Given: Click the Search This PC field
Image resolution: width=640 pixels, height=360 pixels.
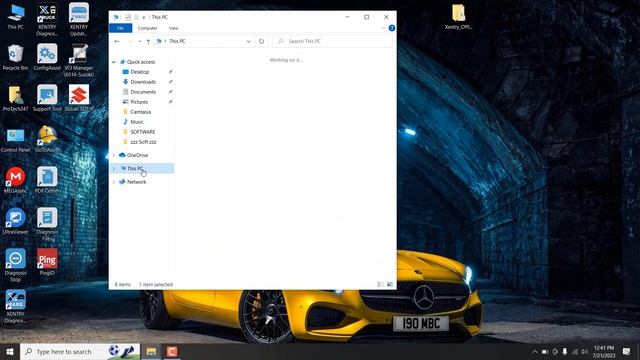Looking at the screenshot, I should pyautogui.click(x=333, y=41).
